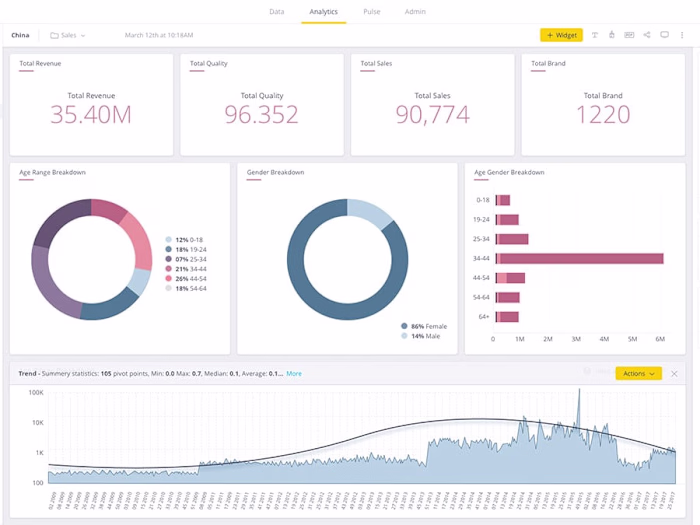Click the 34-44 bar in Age Gender chart
This screenshot has height=525, width=700.
tap(579, 258)
